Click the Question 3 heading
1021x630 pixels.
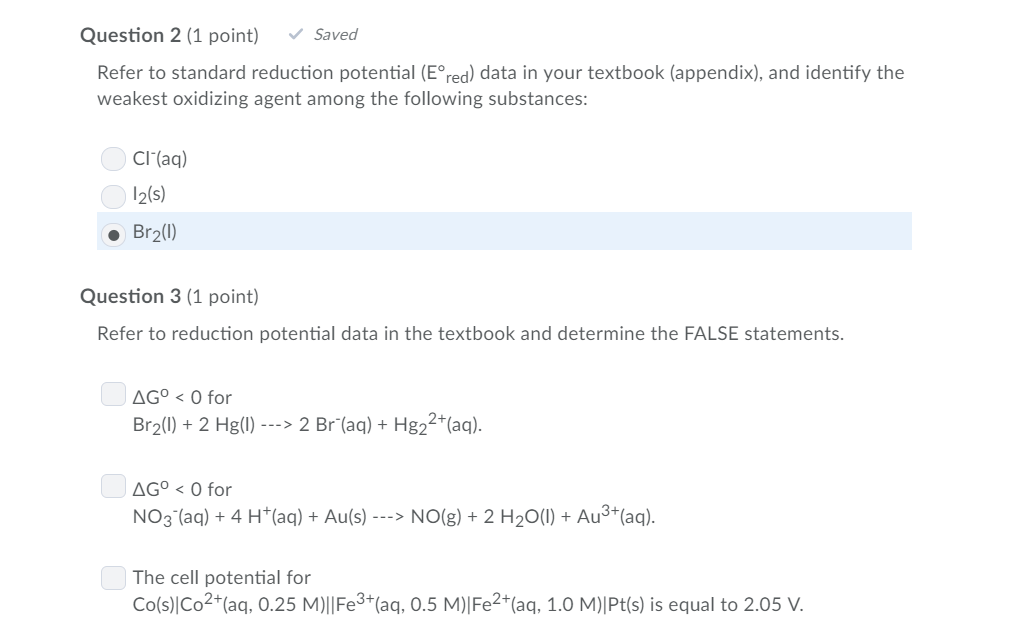tap(130, 296)
